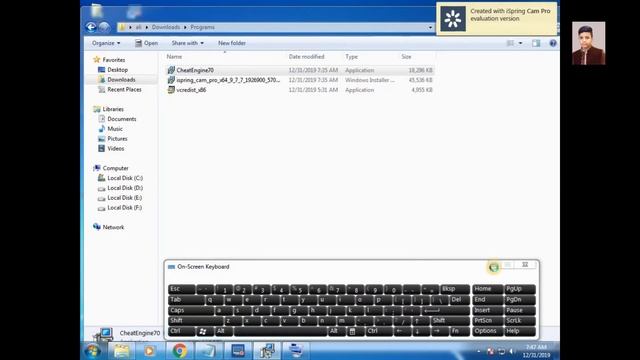Toggle the left Alt key on keyboard
The width and height of the screenshot is (640, 360).
pyautogui.click(x=223, y=331)
